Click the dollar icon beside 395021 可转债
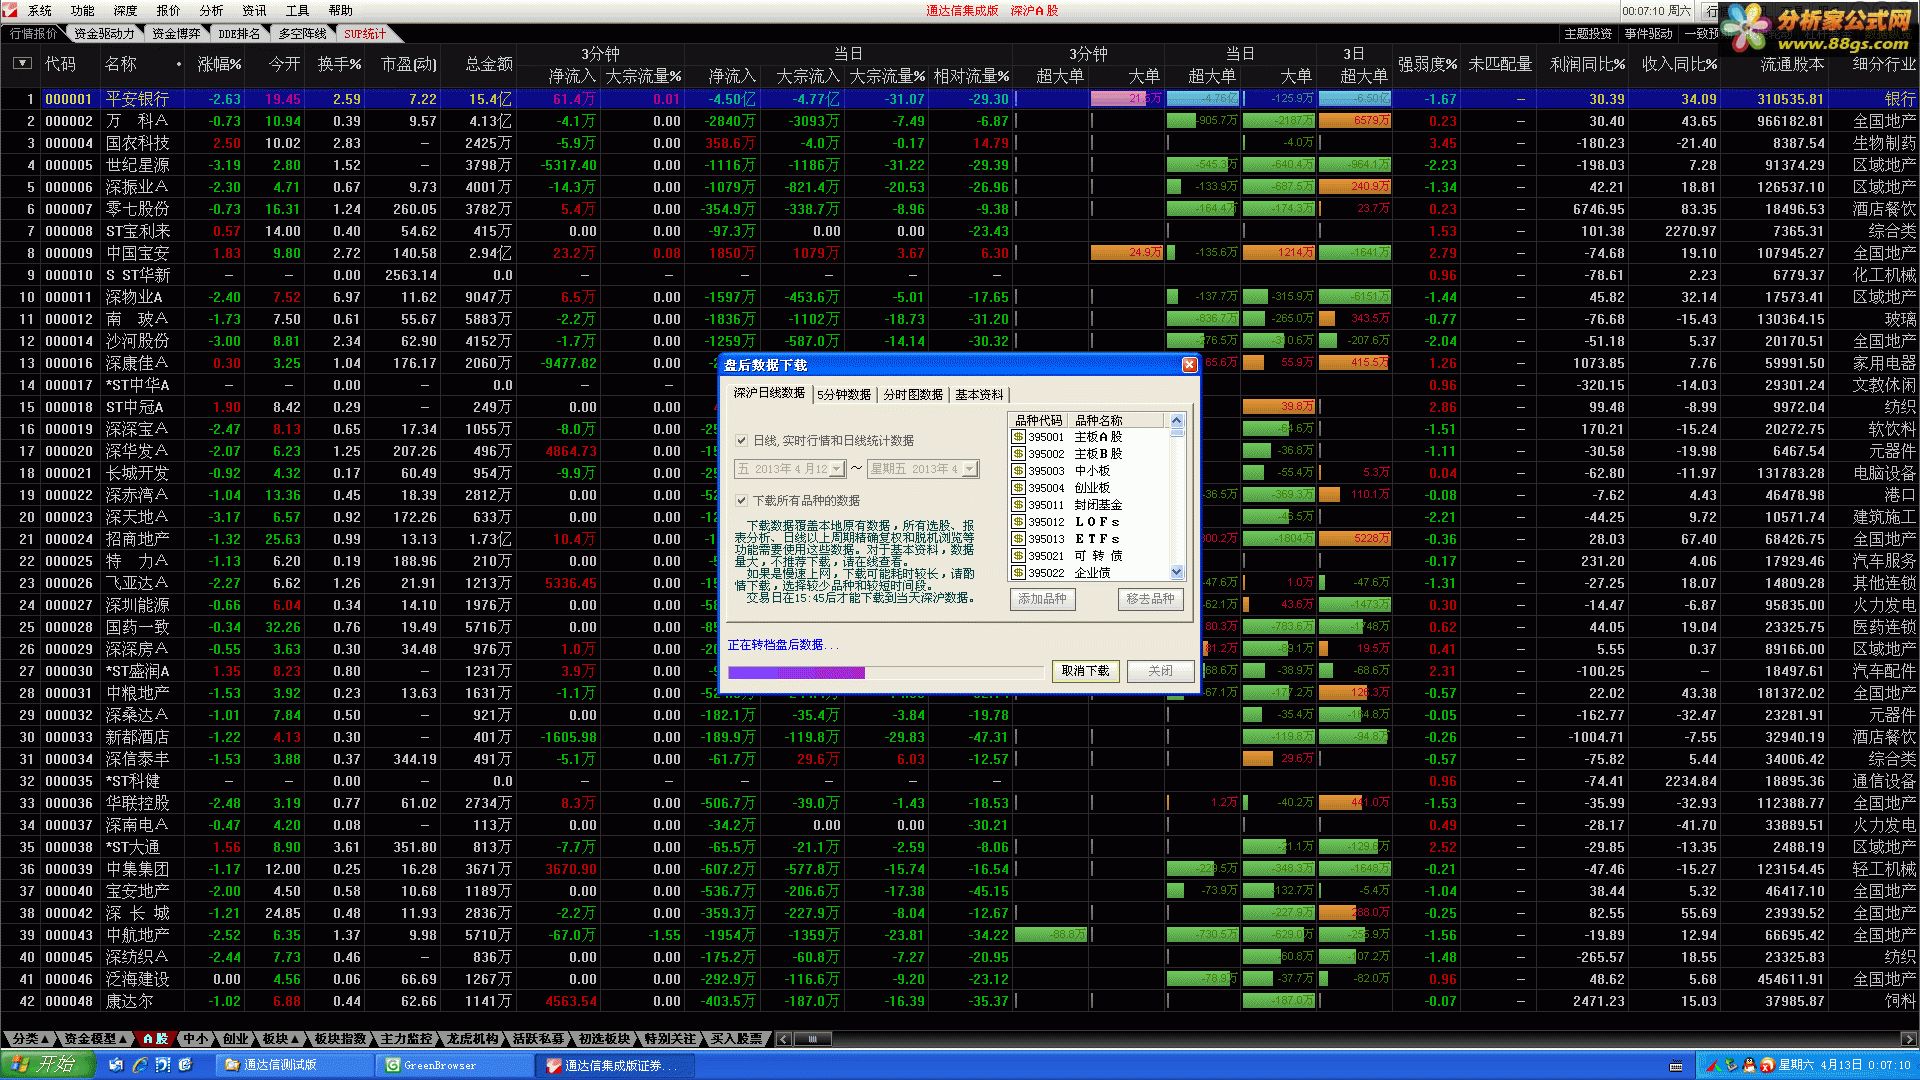This screenshot has height=1080, width=1920. coord(1018,556)
